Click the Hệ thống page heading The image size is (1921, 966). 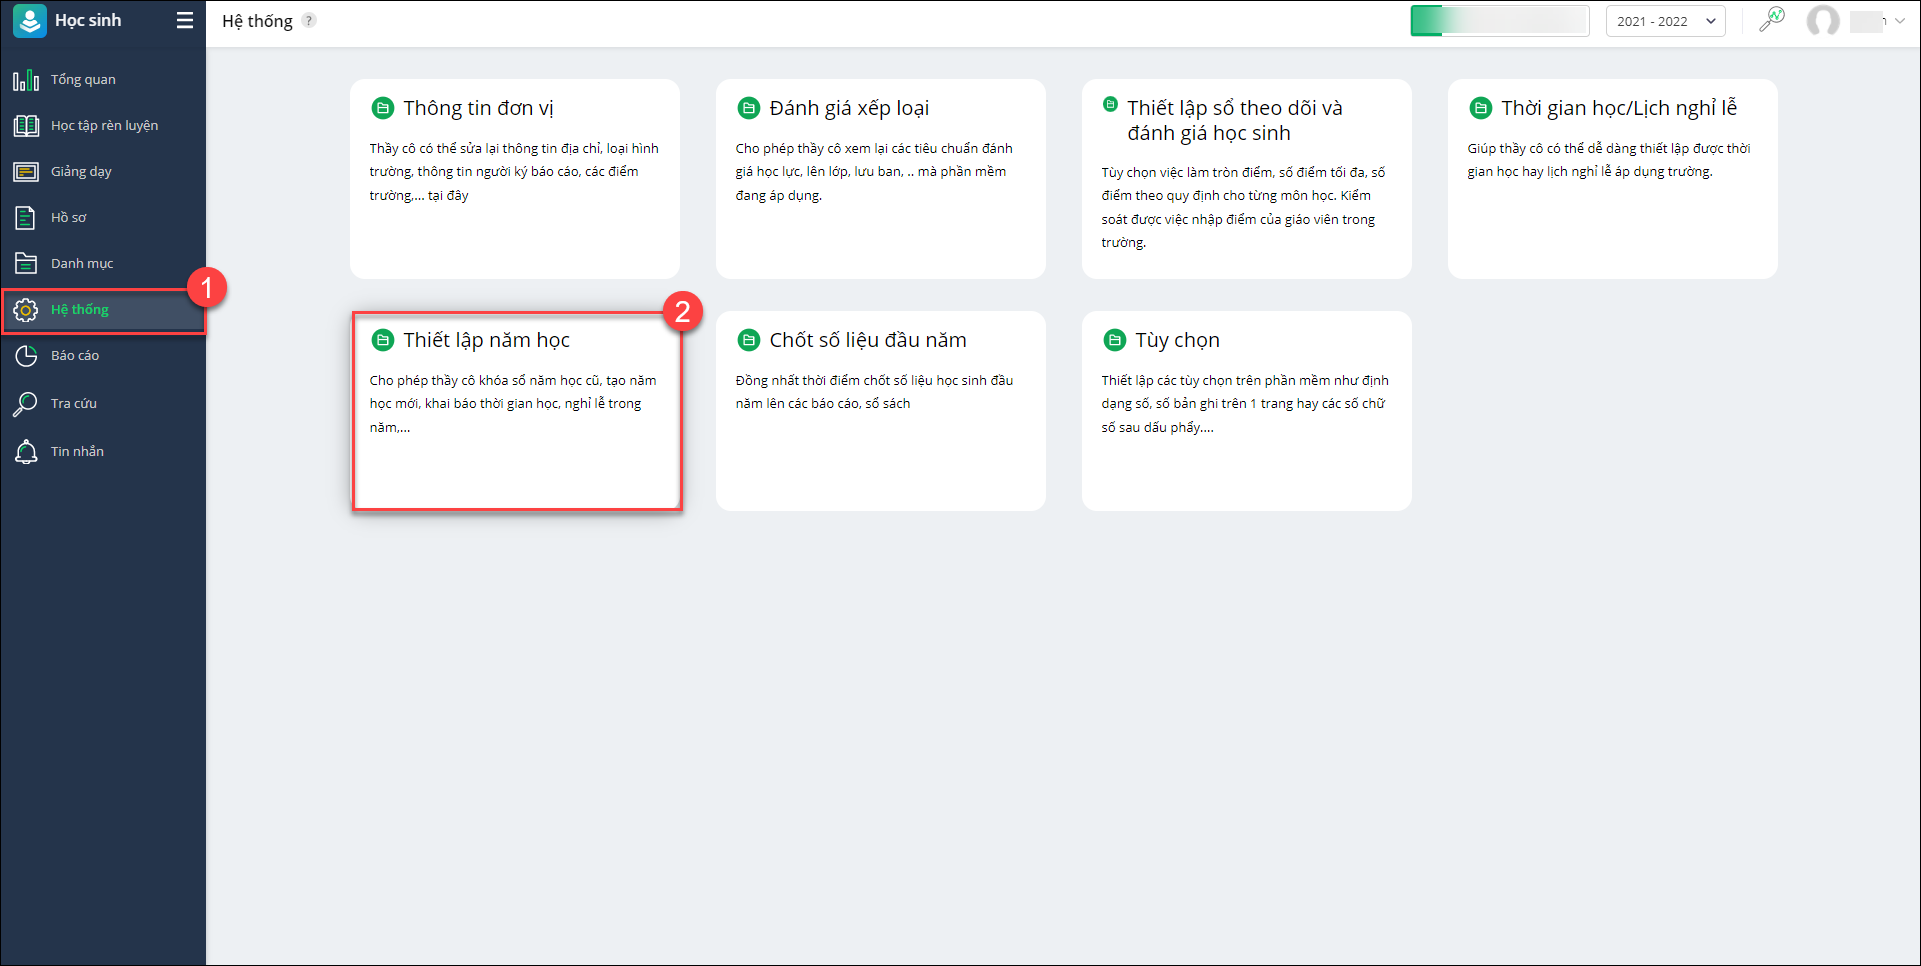pos(257,21)
